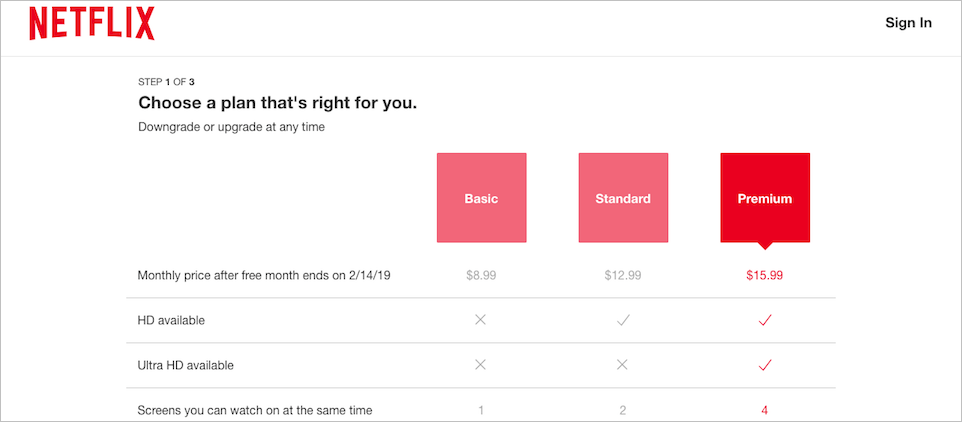962x422 pixels.
Task: Click the Premium Ultra HD red checkmark
Action: [x=765, y=365]
